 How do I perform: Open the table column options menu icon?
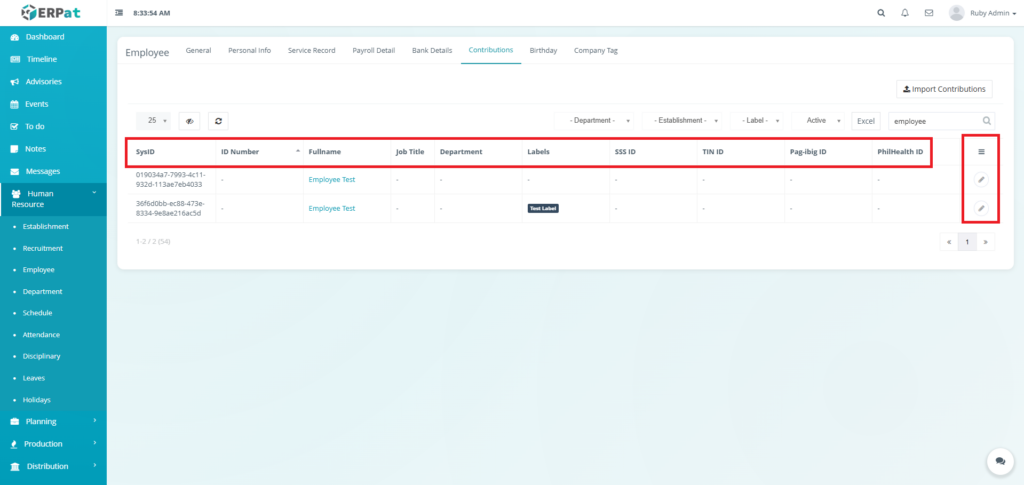tap(981, 152)
